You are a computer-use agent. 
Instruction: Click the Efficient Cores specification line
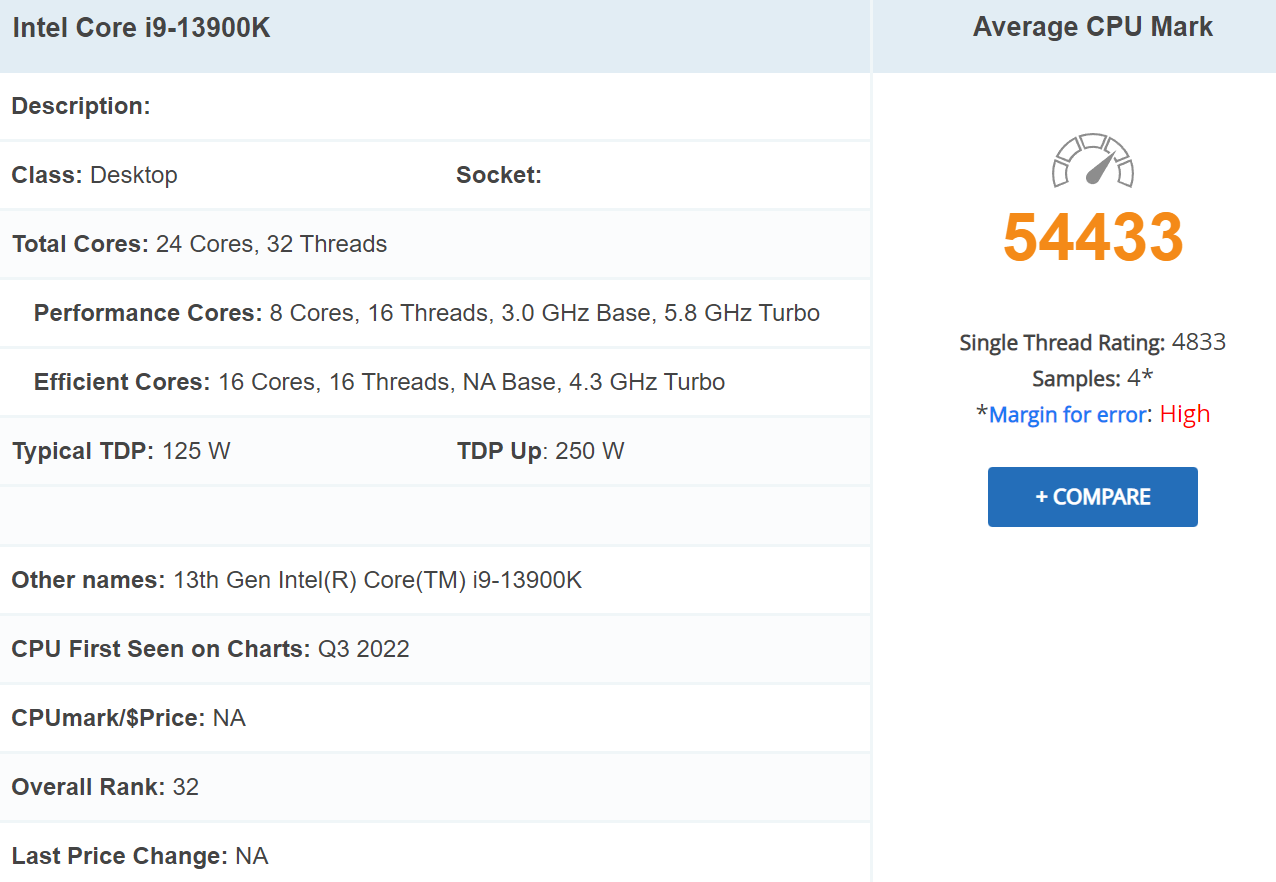click(x=380, y=381)
